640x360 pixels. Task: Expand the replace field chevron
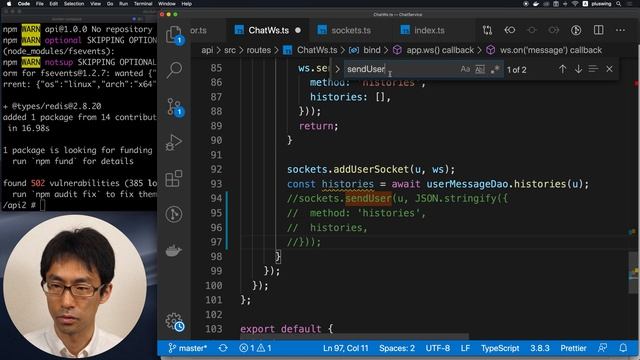[x=338, y=69]
